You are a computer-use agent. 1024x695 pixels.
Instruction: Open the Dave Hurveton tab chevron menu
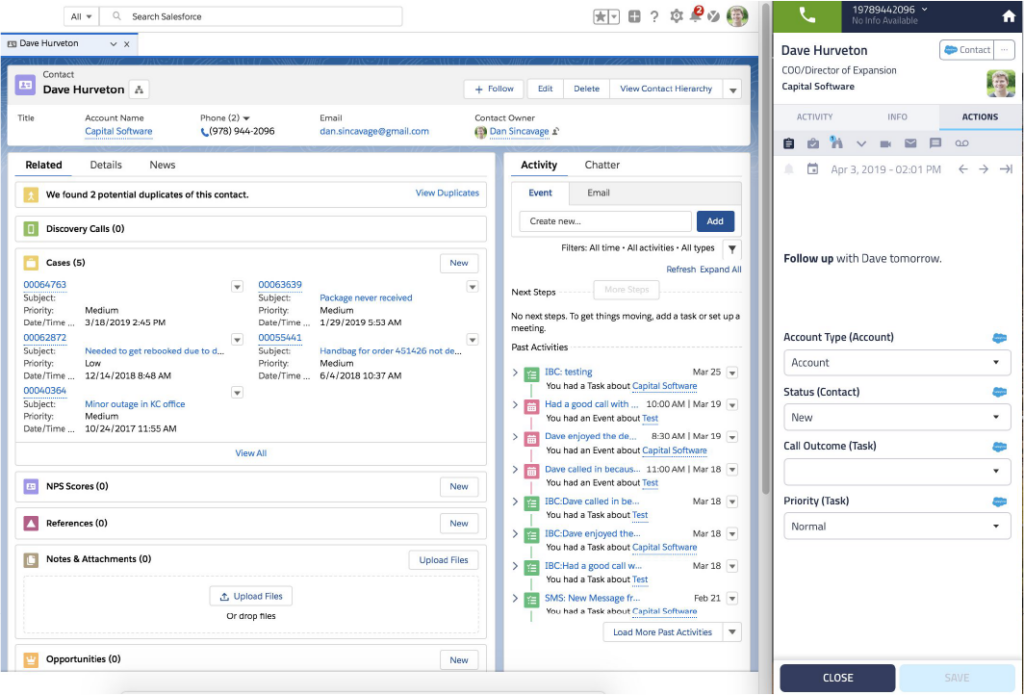pyautogui.click(x=113, y=44)
